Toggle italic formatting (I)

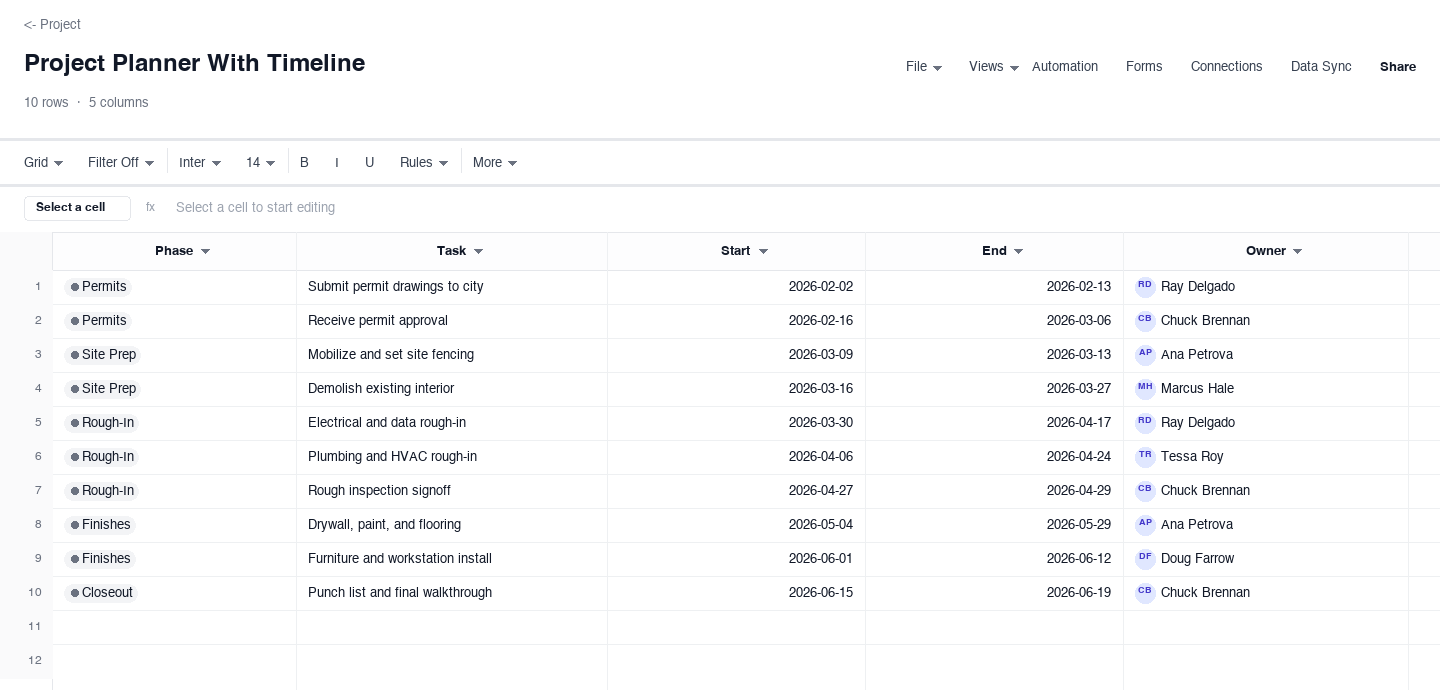tap(337, 162)
